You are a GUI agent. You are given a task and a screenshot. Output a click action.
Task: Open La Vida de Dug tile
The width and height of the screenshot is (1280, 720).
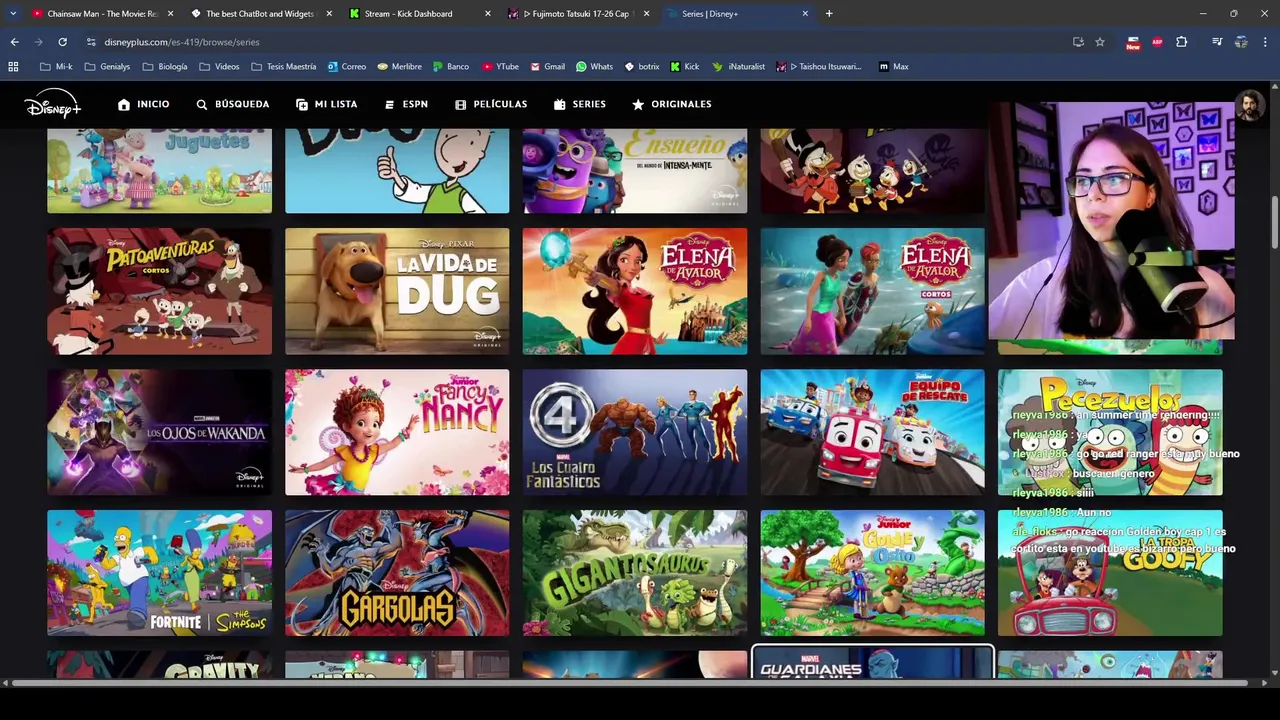click(397, 291)
